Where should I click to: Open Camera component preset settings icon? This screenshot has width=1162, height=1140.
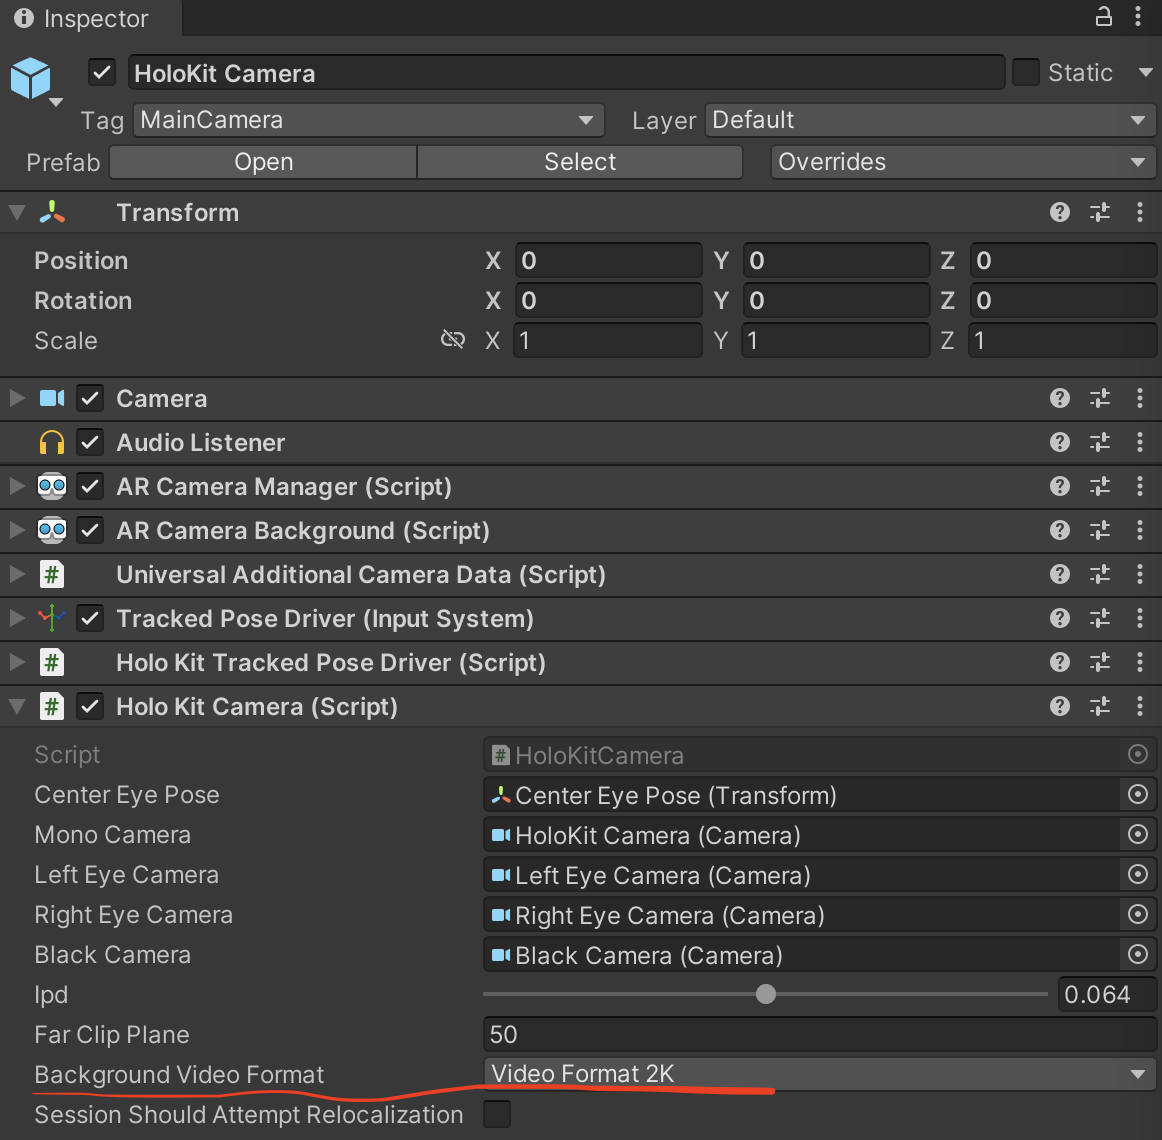click(1100, 399)
